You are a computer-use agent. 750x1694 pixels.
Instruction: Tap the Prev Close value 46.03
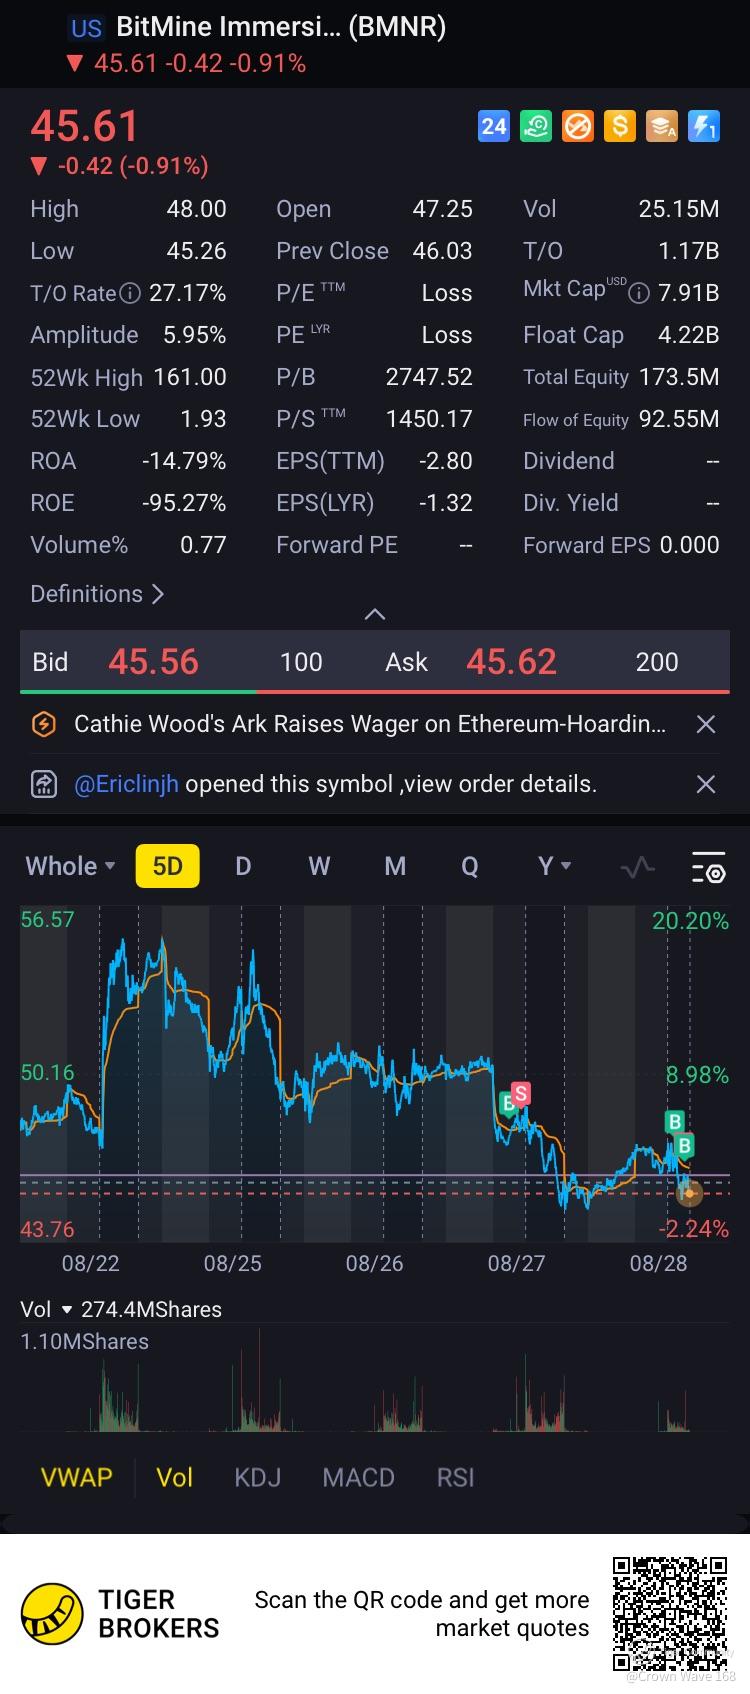coord(443,251)
